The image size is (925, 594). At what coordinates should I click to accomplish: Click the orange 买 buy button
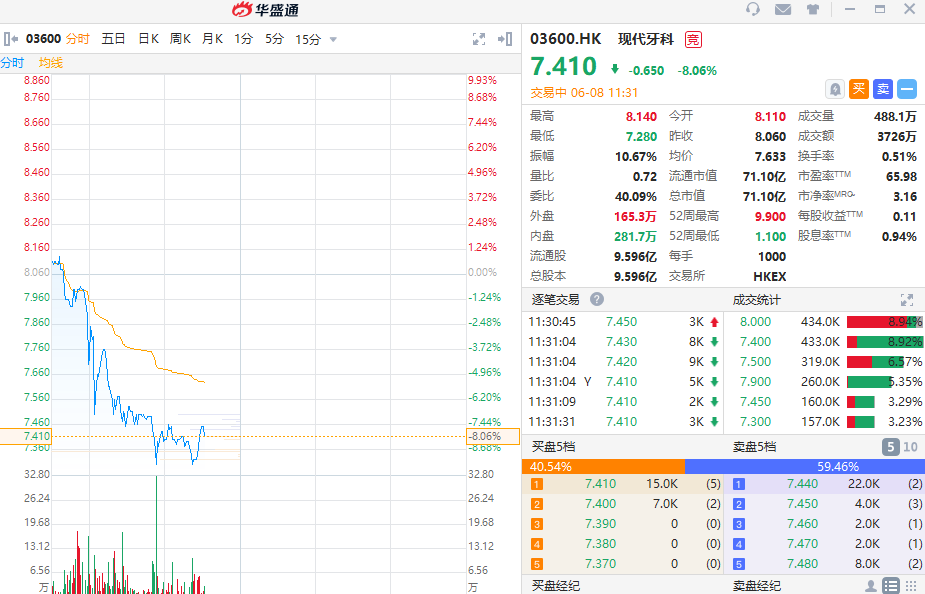point(859,89)
